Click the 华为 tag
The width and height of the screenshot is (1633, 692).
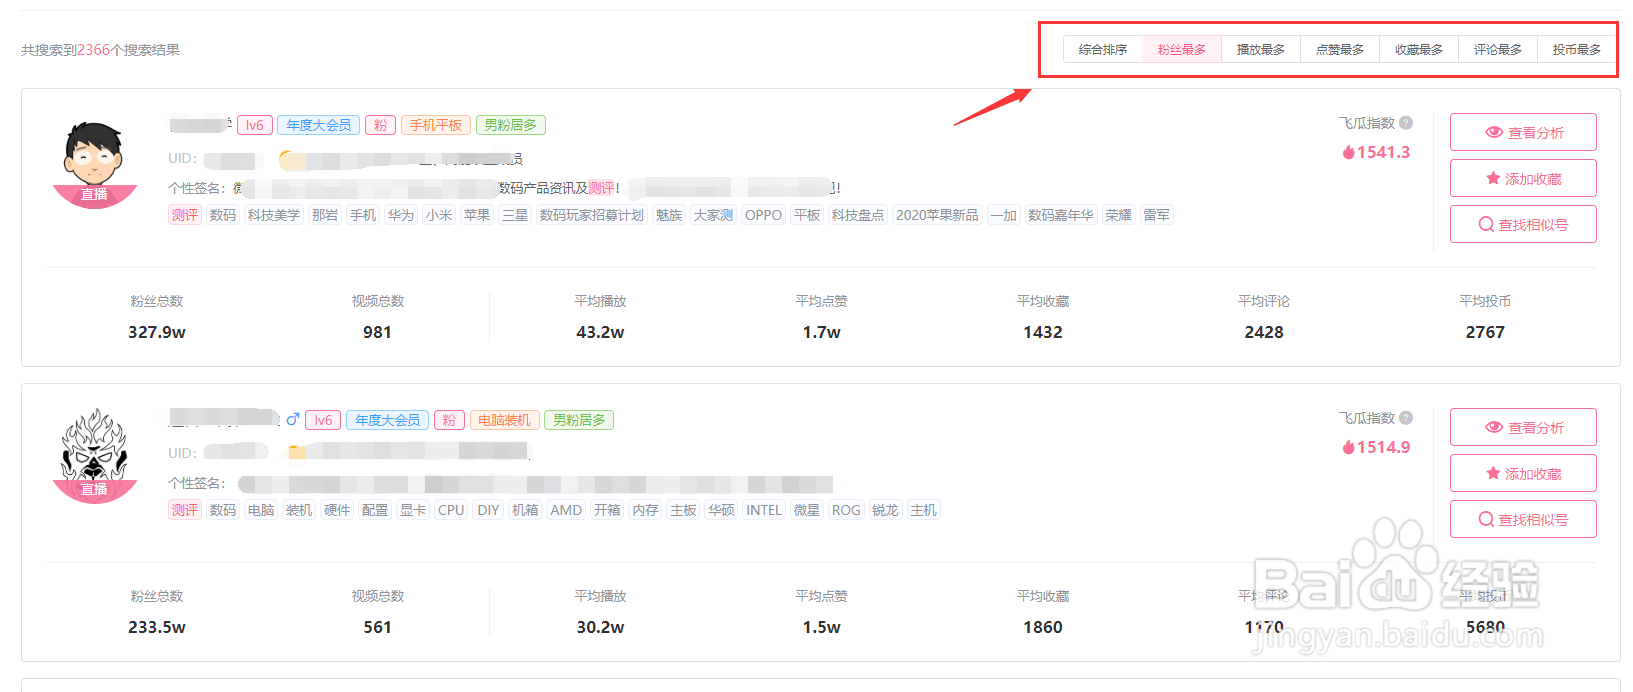(401, 215)
